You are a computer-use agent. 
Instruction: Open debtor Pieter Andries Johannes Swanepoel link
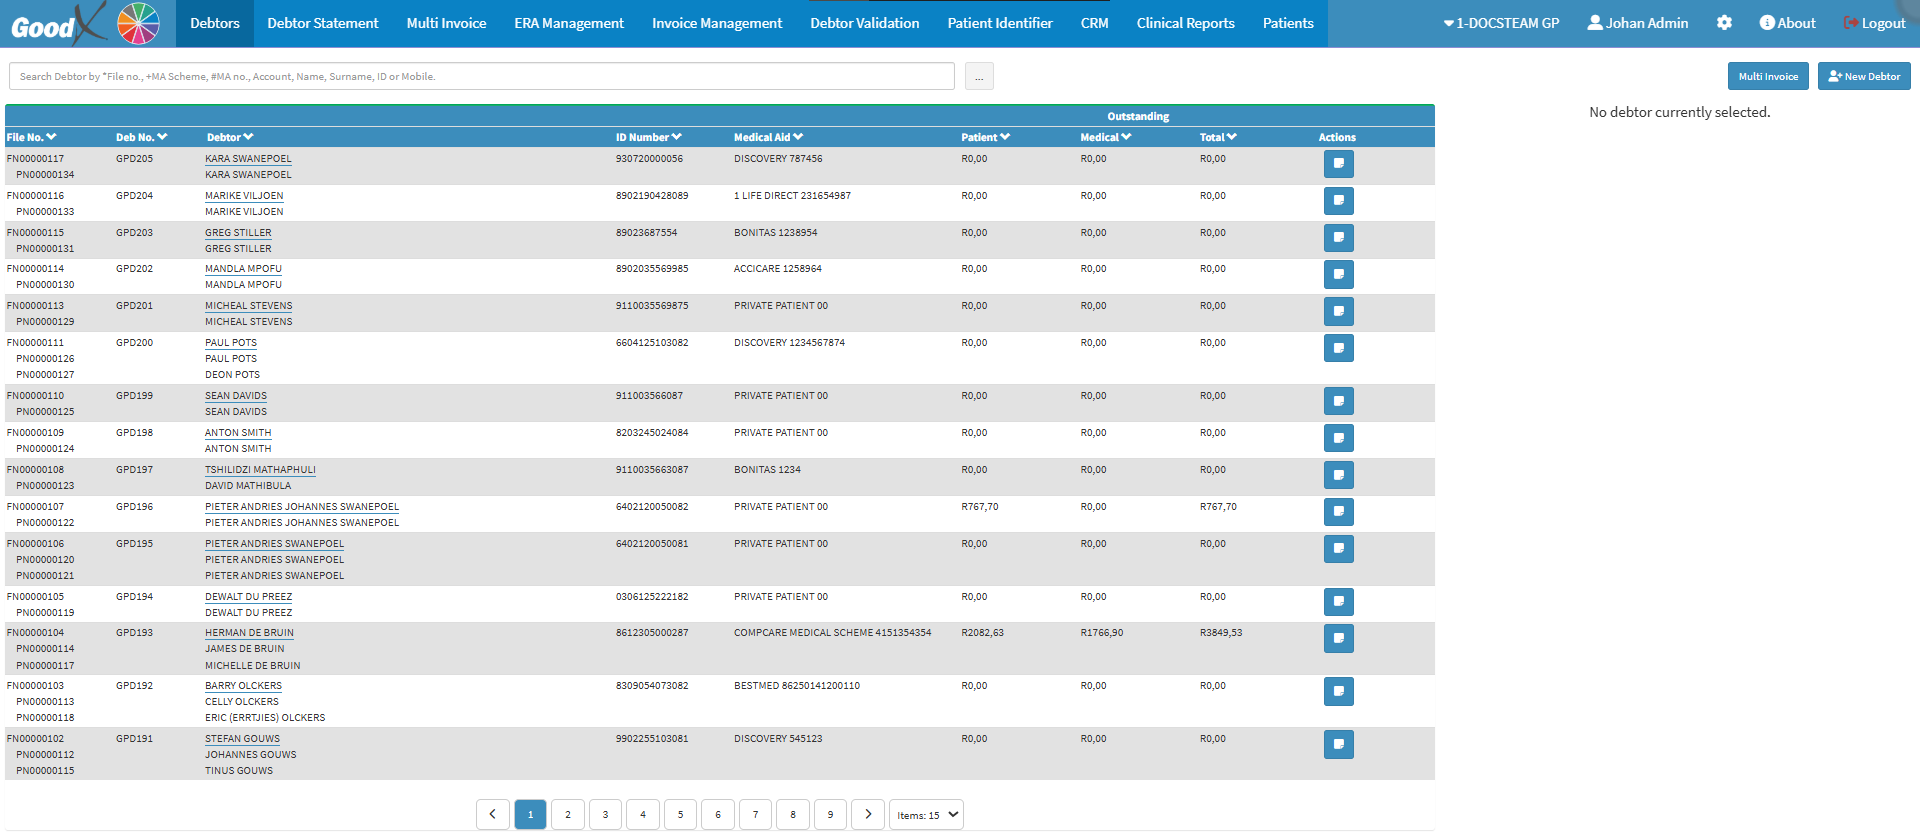click(x=302, y=507)
